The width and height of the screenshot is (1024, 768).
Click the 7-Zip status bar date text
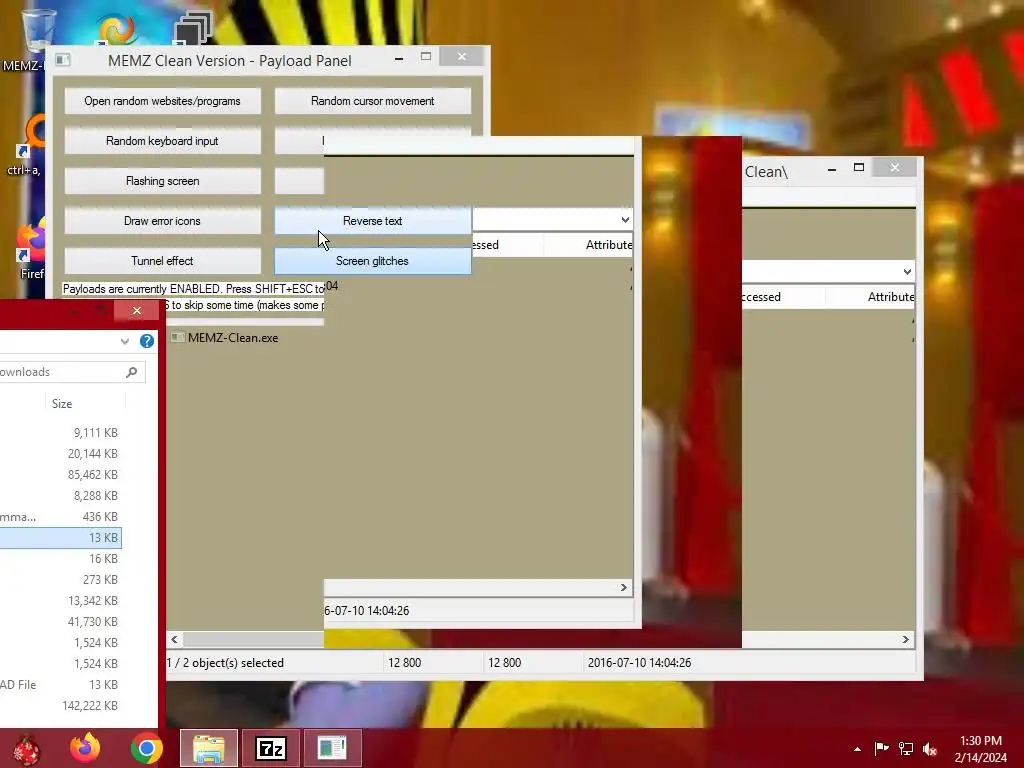click(639, 663)
